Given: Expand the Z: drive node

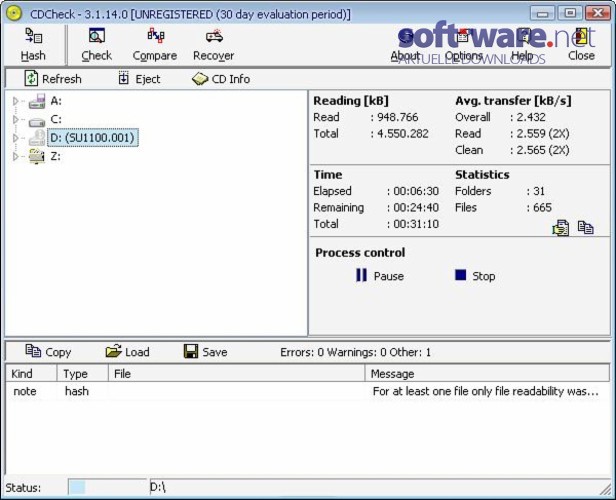Looking at the screenshot, I should pyautogui.click(x=15, y=156).
